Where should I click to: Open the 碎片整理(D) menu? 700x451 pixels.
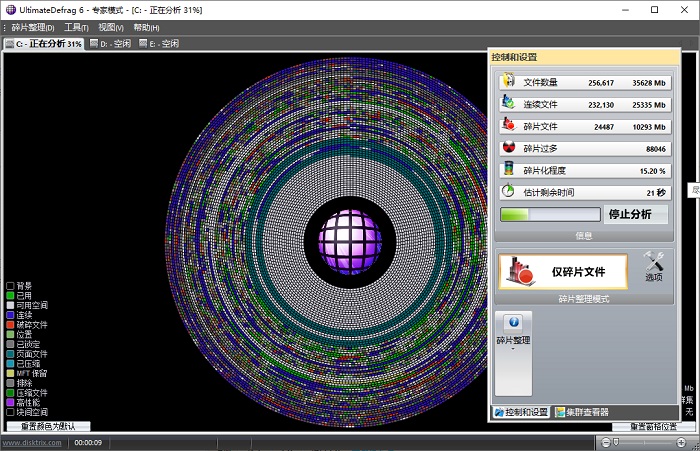(33, 28)
